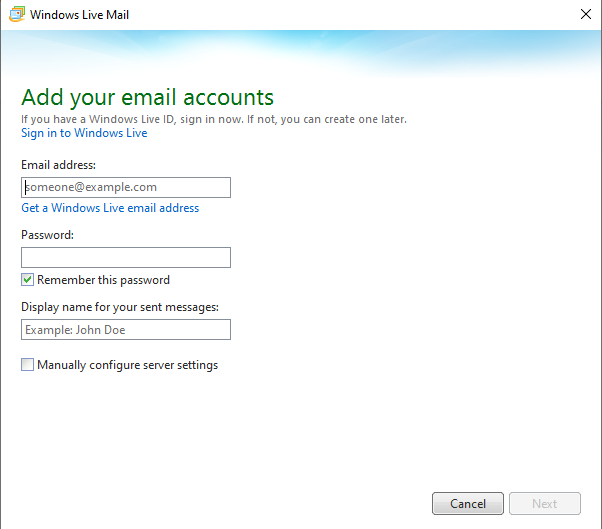
Task: Click into the Password field
Action: click(126, 257)
